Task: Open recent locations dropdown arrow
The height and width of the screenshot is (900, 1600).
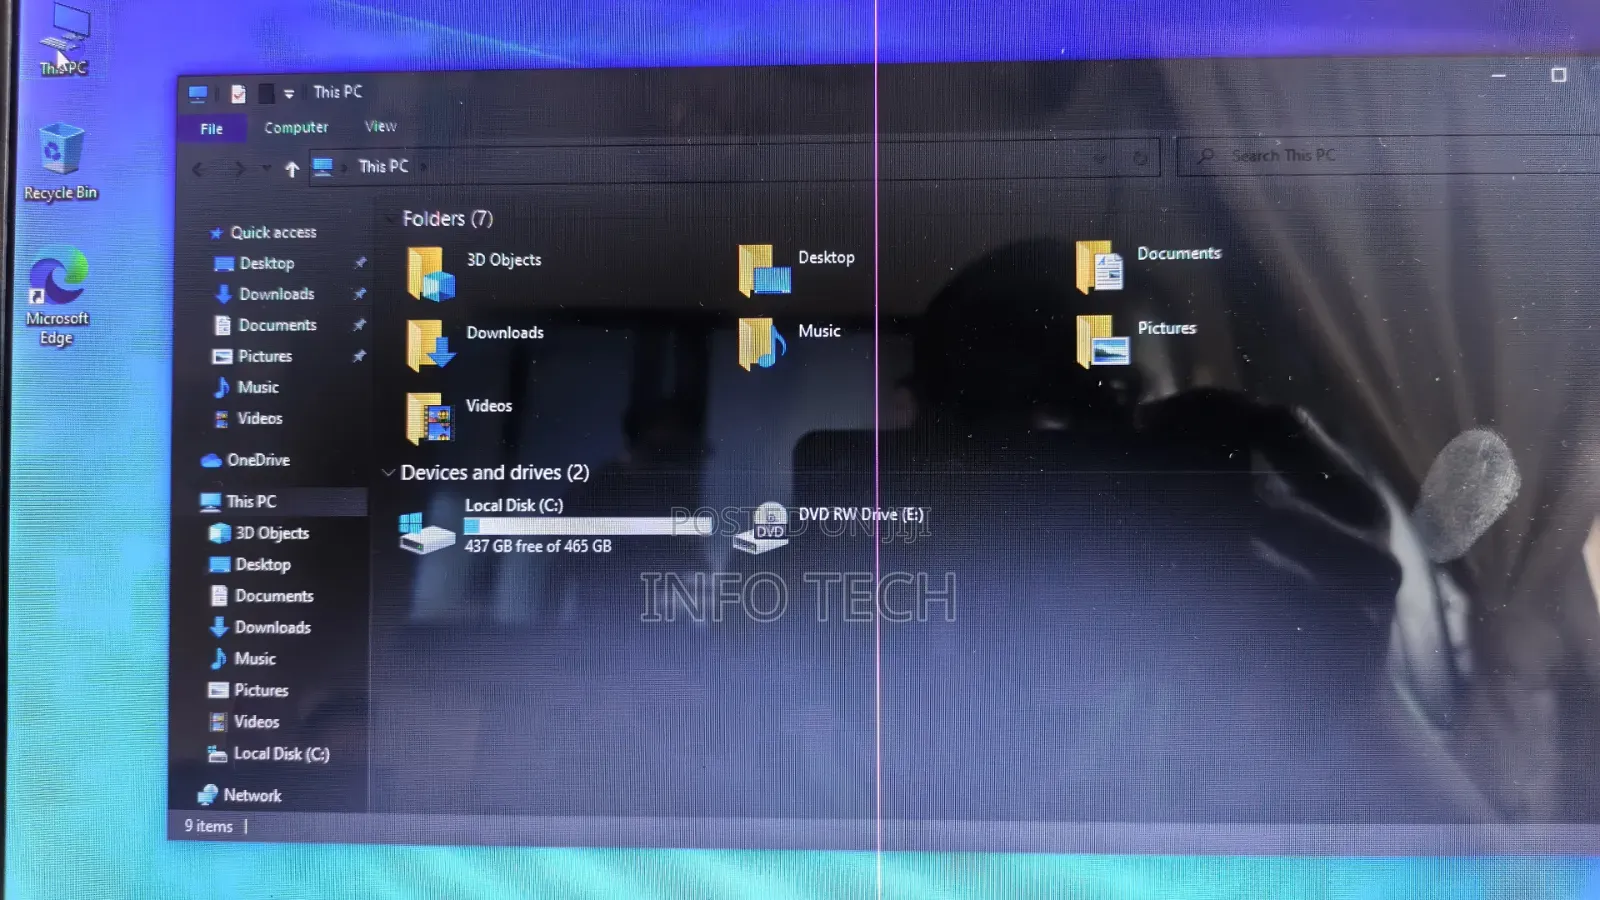Action: pyautogui.click(x=266, y=168)
